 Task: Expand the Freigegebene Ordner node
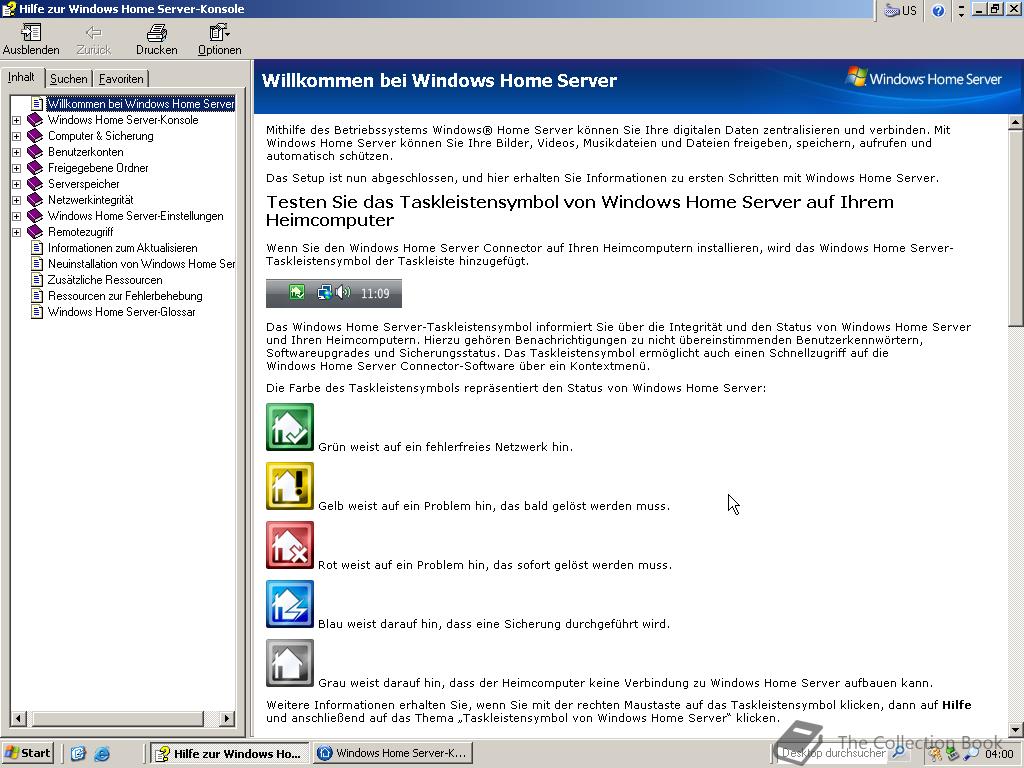click(17, 168)
